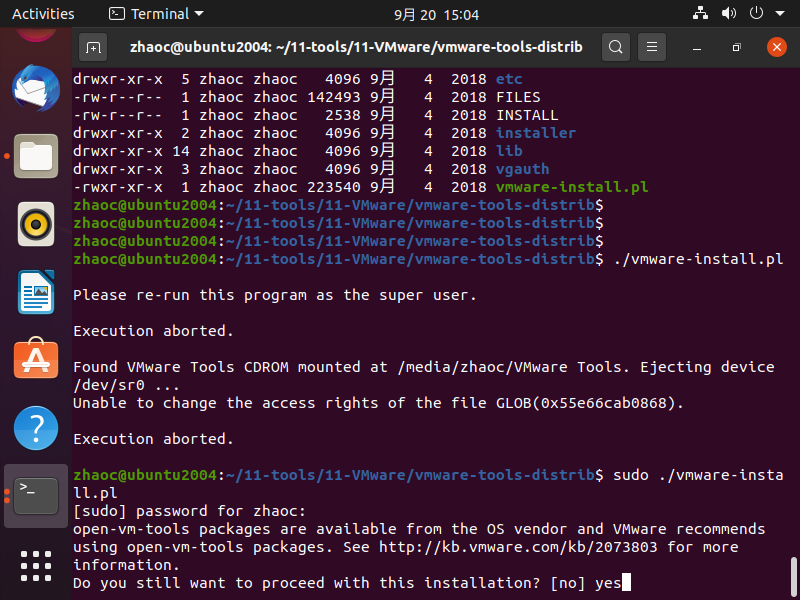Click 'Unable to change the access rights' line

pyautogui.click(x=378, y=403)
